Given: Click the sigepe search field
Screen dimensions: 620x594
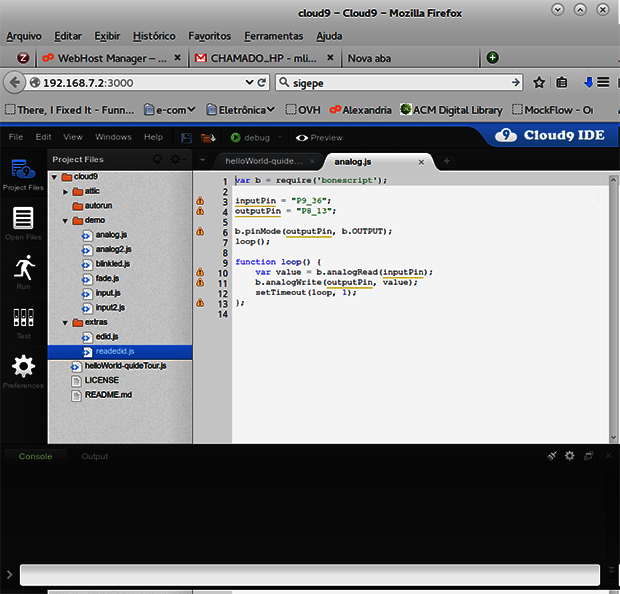Looking at the screenshot, I should 400,83.
